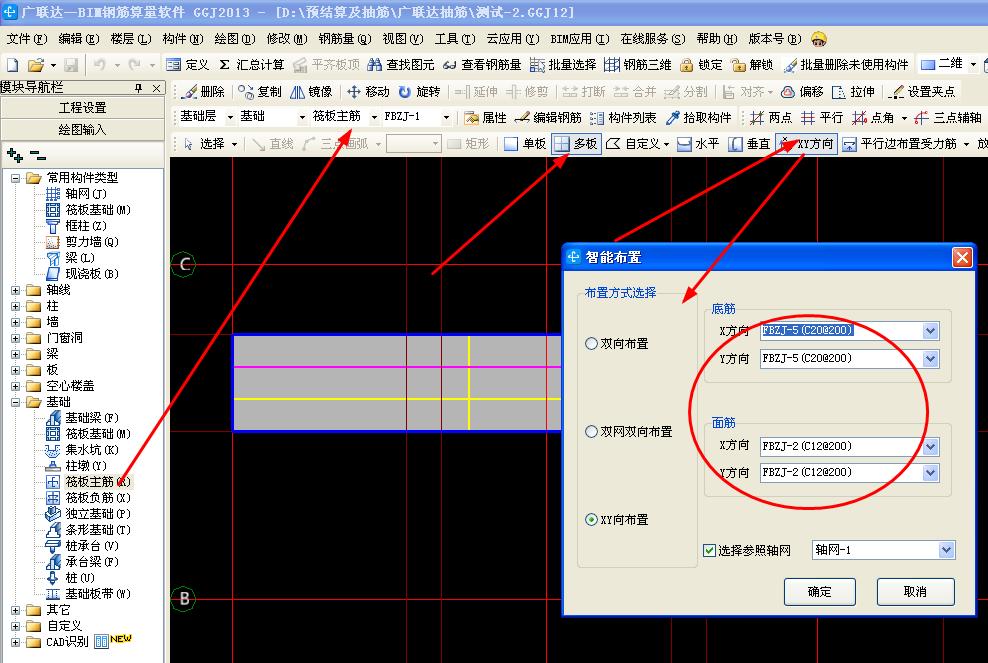Click the 复制 copy tool
Screen dimensions: 988x663
point(260,92)
